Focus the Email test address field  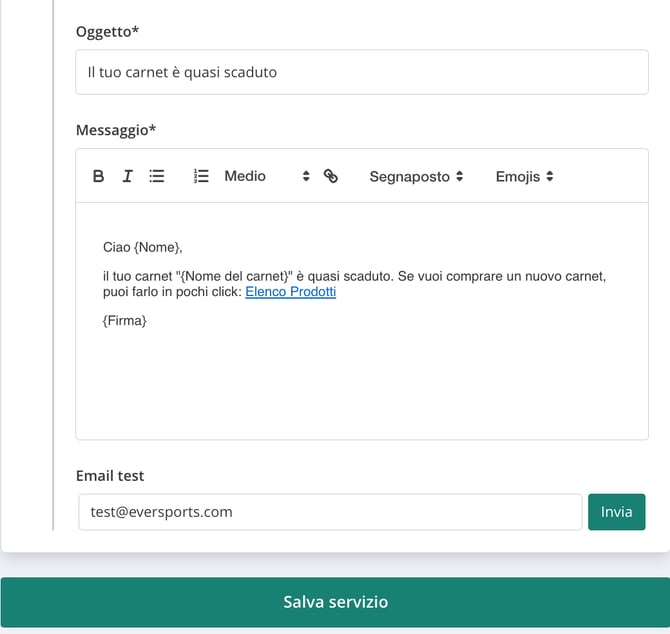pos(330,512)
